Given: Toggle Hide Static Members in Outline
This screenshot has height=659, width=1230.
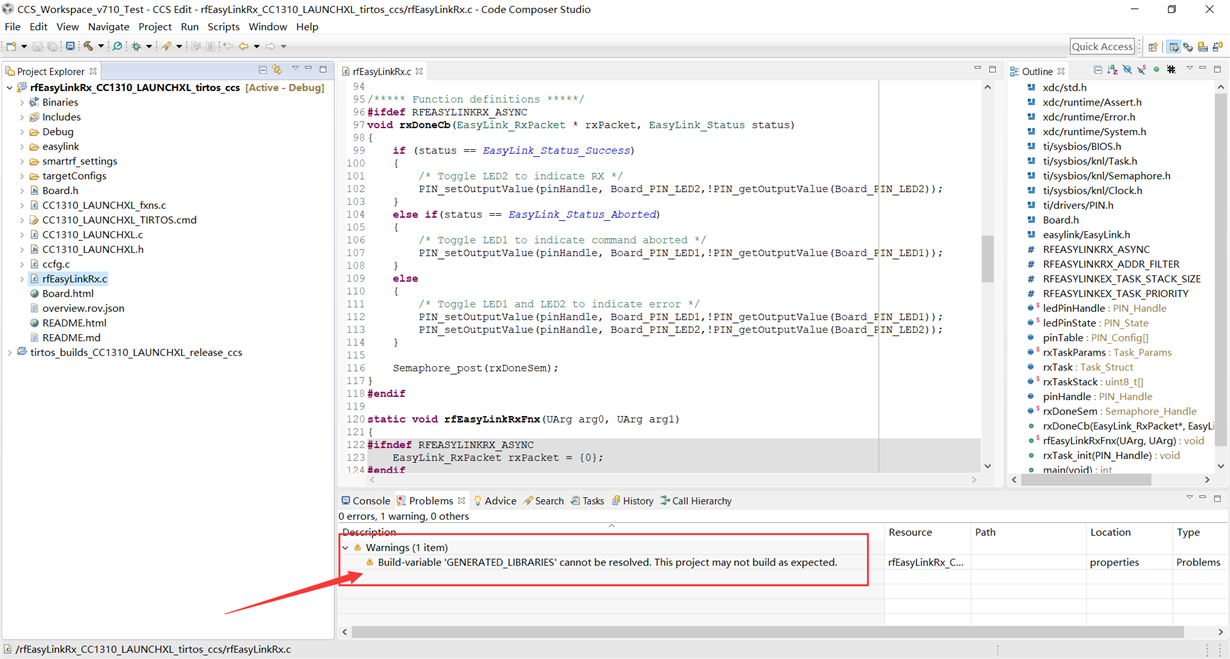Looking at the screenshot, I should pyautogui.click(x=1142, y=70).
